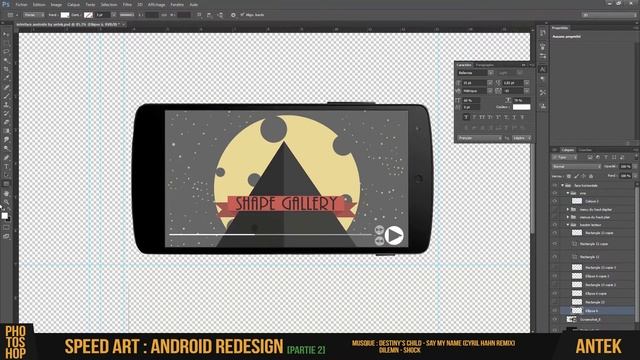Collapse the face horizontale group arrow

pyautogui.click(x=562, y=185)
